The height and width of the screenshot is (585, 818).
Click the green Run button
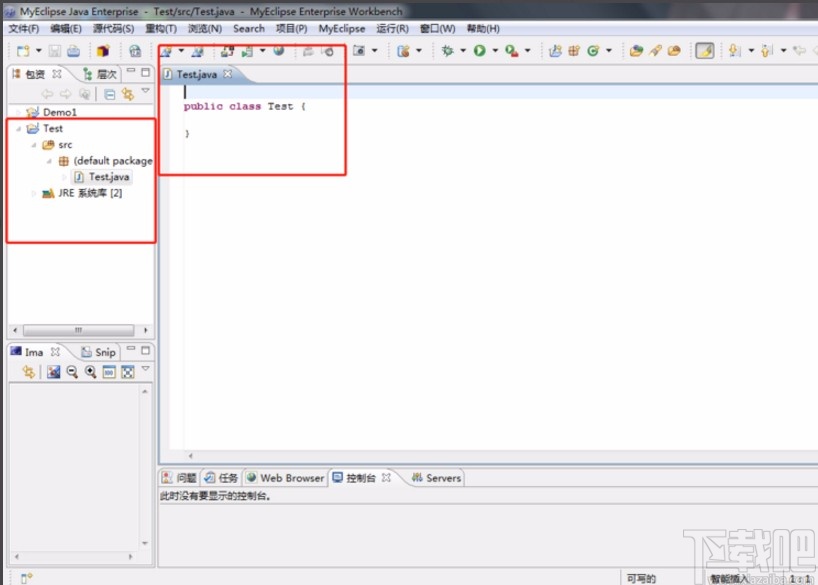(479, 51)
